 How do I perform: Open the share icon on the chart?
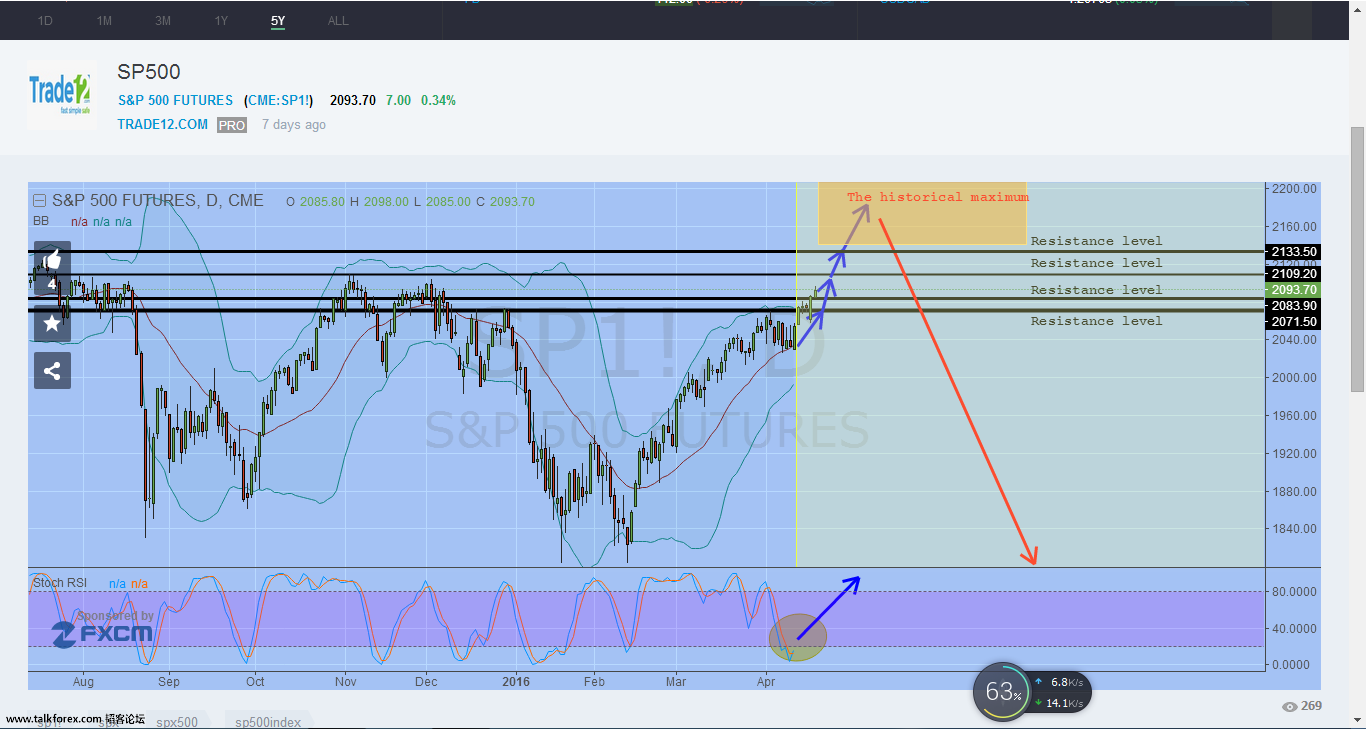tap(52, 371)
